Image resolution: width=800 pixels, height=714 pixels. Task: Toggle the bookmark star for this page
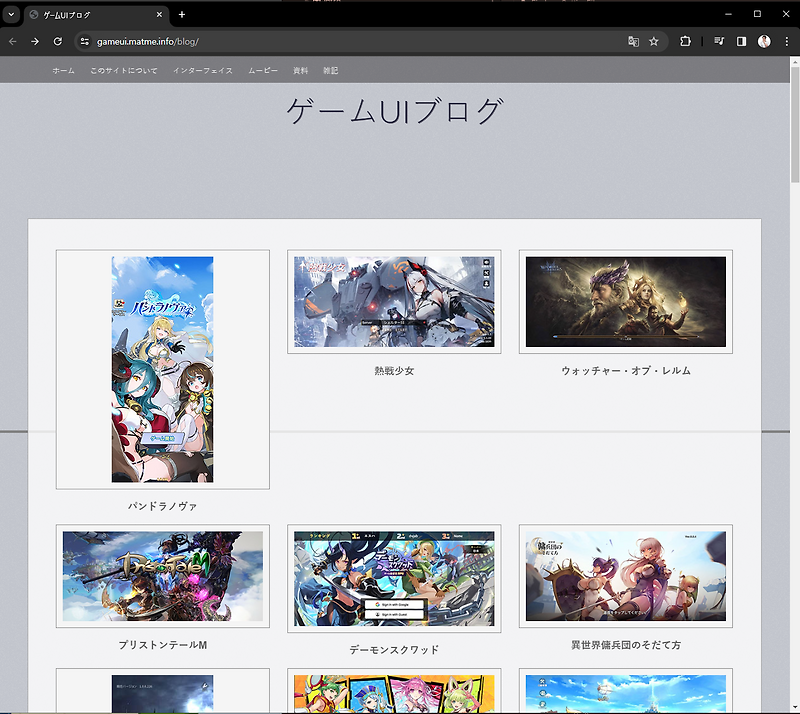656,41
